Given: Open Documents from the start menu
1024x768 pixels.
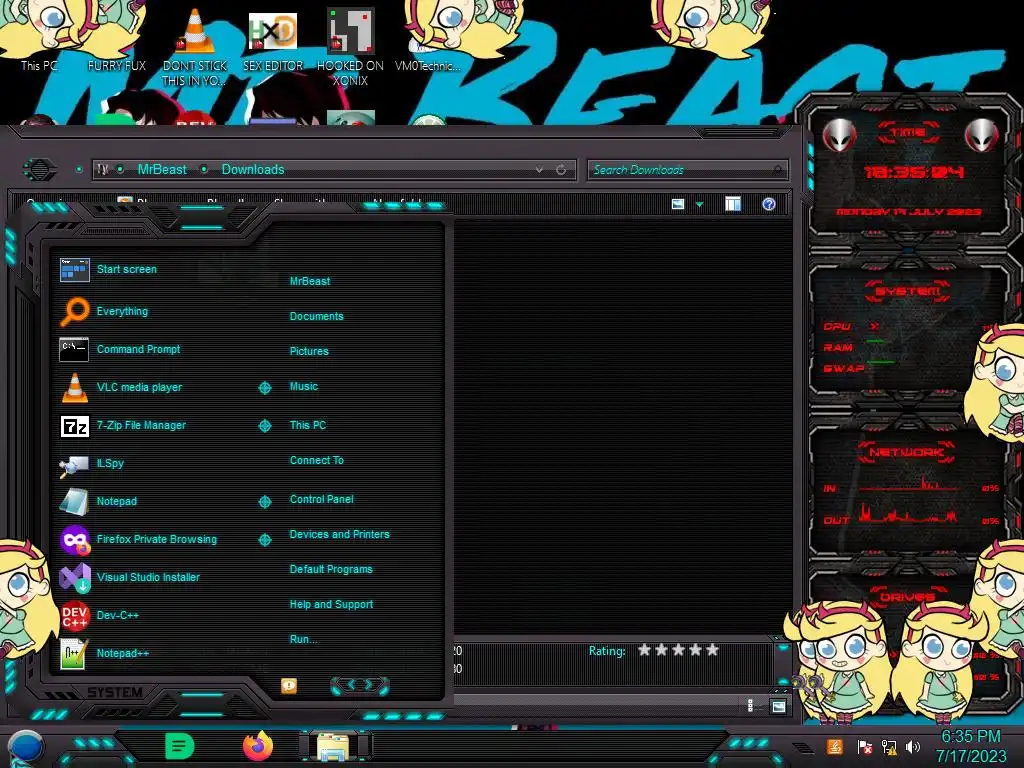Looking at the screenshot, I should 316,316.
